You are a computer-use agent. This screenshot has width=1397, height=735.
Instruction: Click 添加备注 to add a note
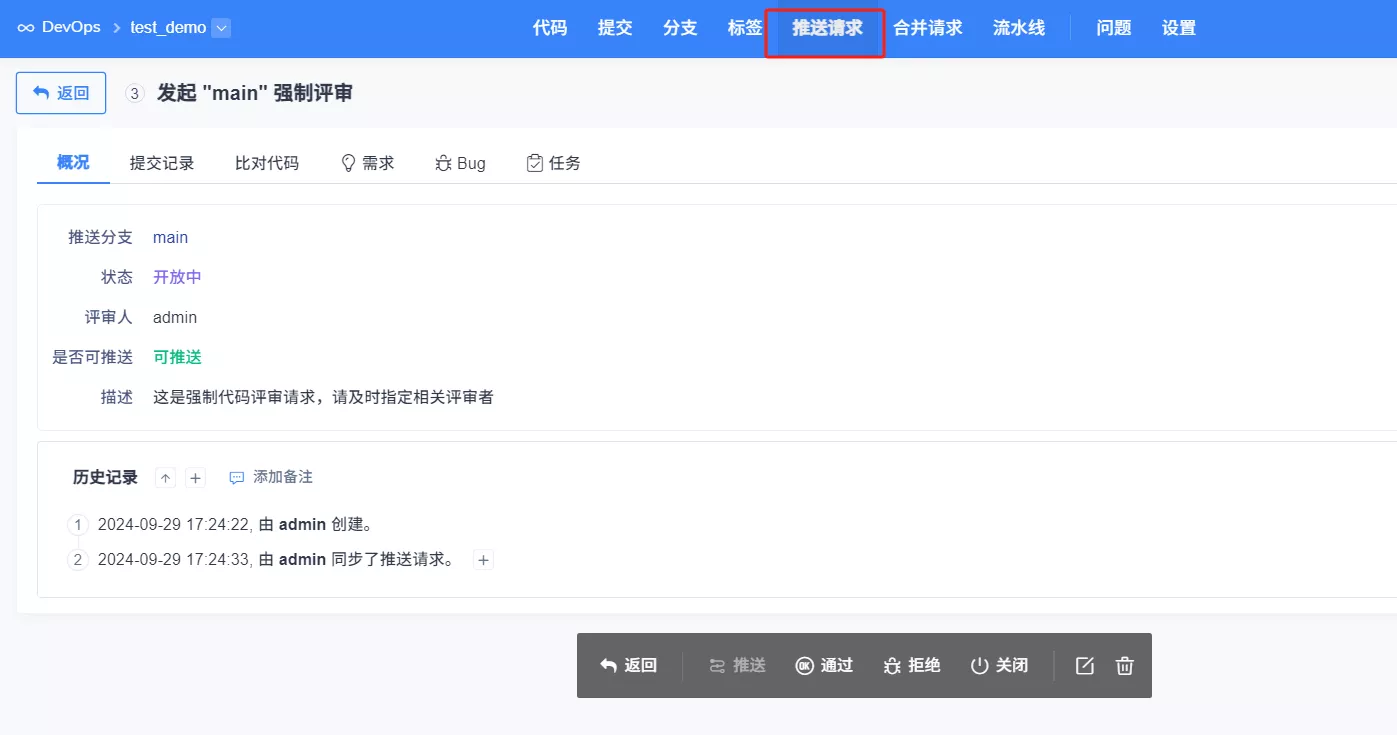click(272, 477)
